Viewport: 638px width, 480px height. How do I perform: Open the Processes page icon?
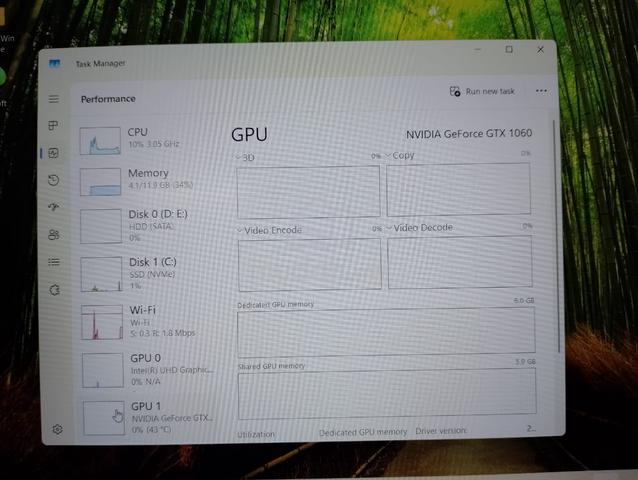pyautogui.click(x=53, y=125)
